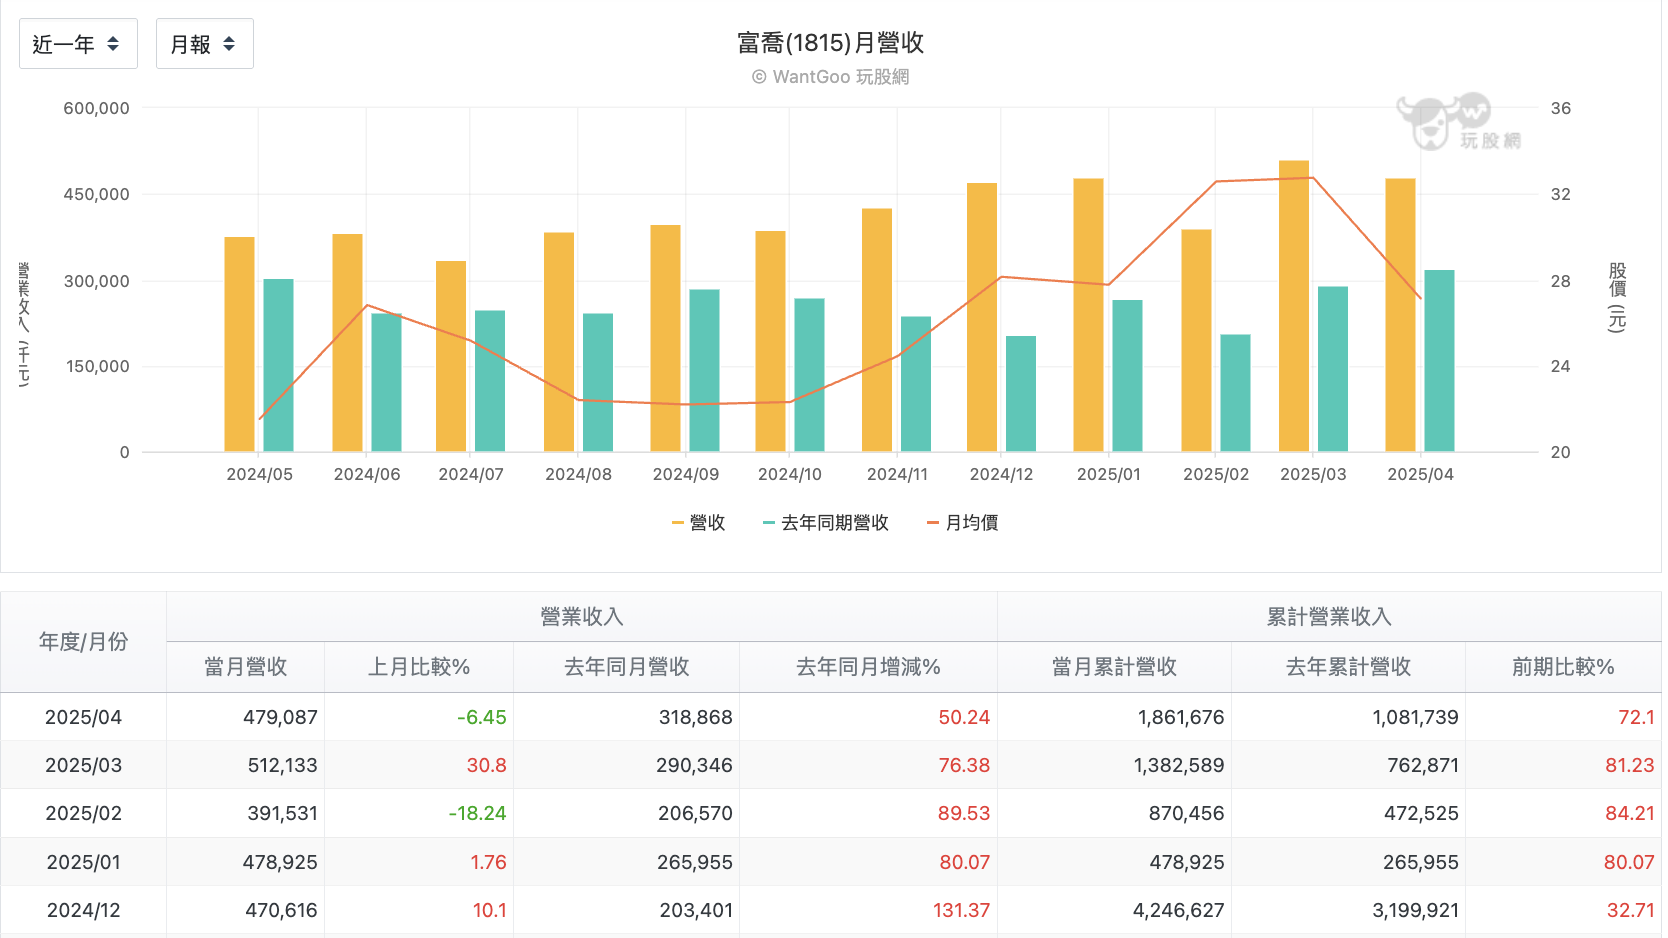Click the 2025/01 x-axis label

[x=1109, y=474]
